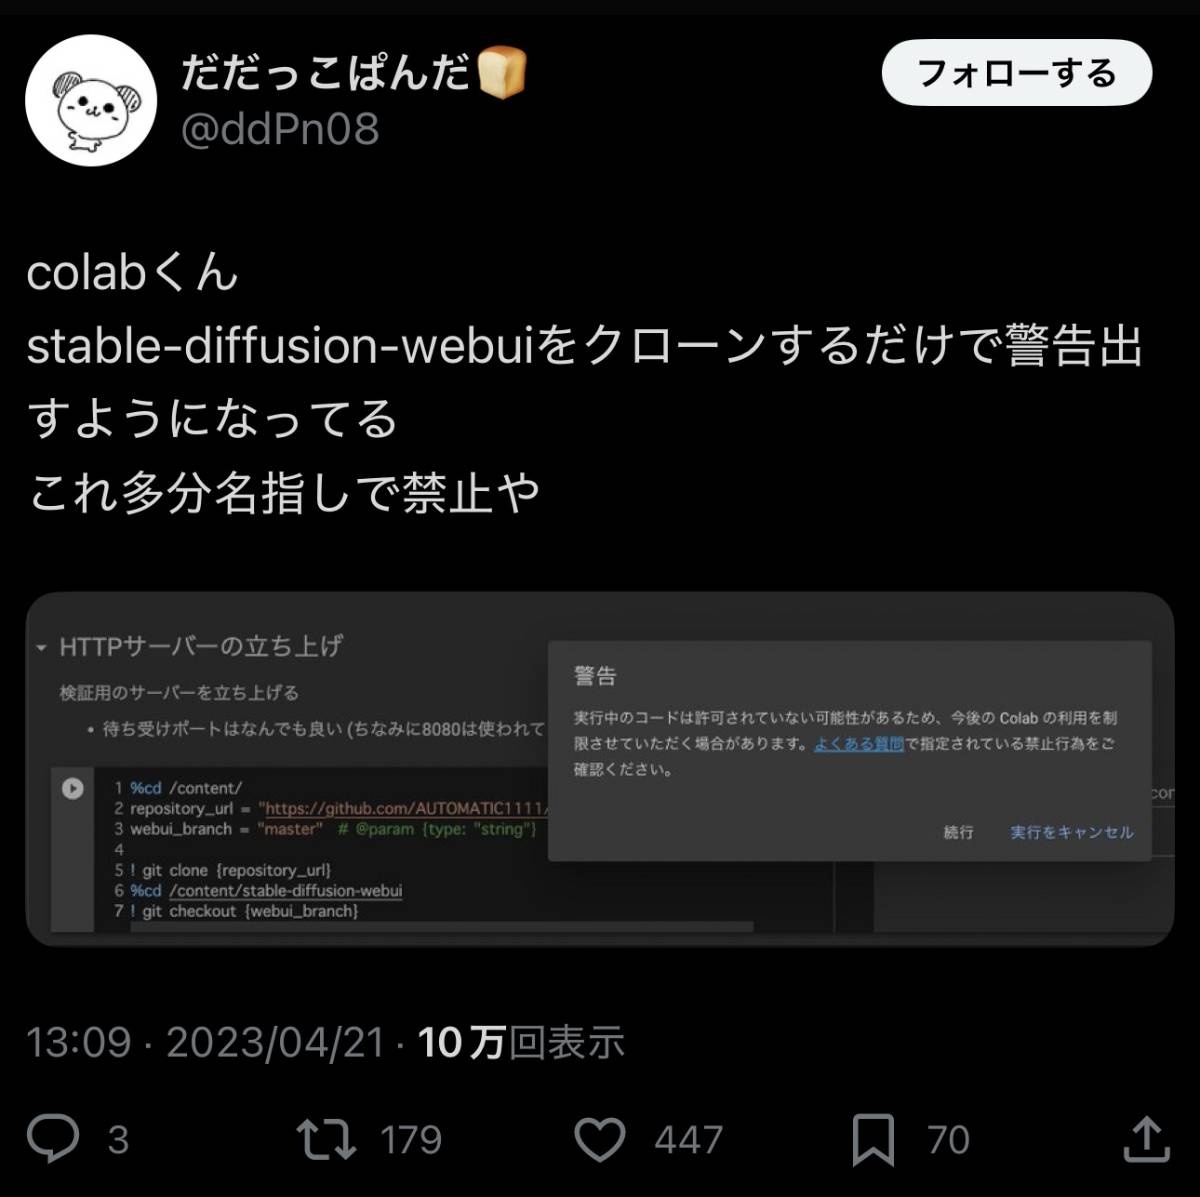Viewport: 1200px width, 1197px height.
Task: Follow the account with フォローする button
Action: (x=1017, y=73)
